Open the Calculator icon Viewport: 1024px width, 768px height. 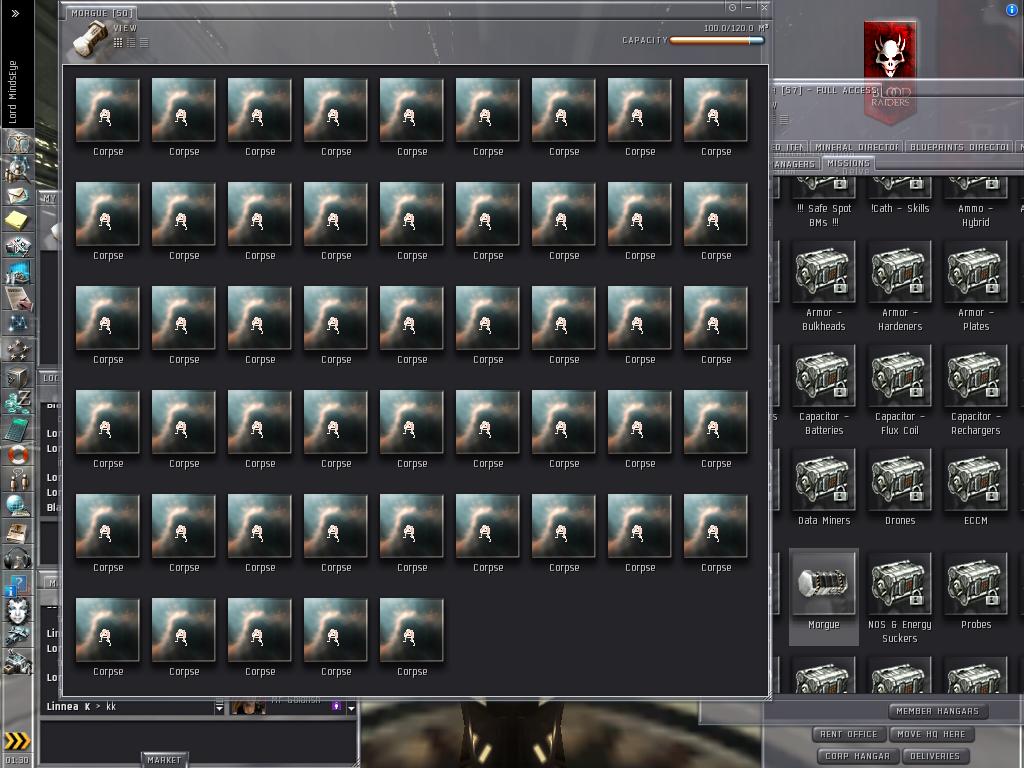pyautogui.click(x=18, y=427)
